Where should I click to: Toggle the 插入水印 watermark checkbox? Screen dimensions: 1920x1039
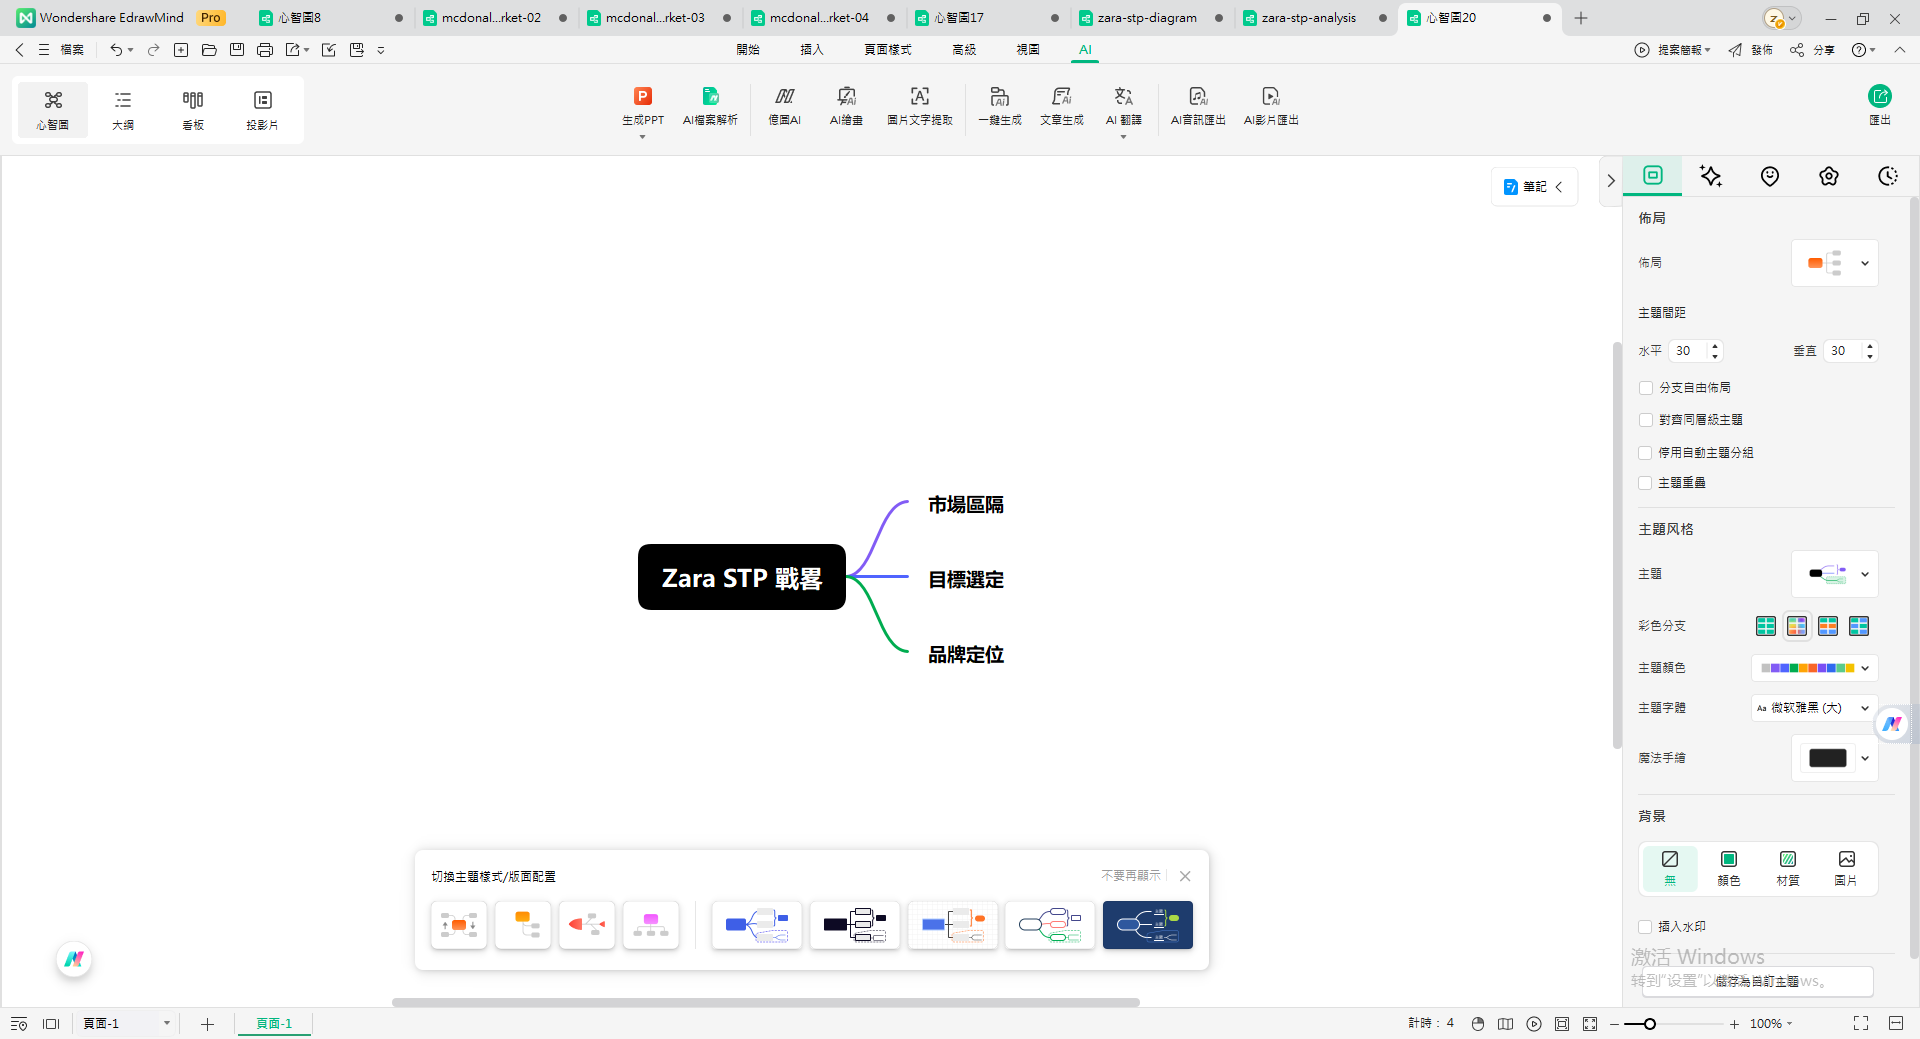click(1646, 927)
